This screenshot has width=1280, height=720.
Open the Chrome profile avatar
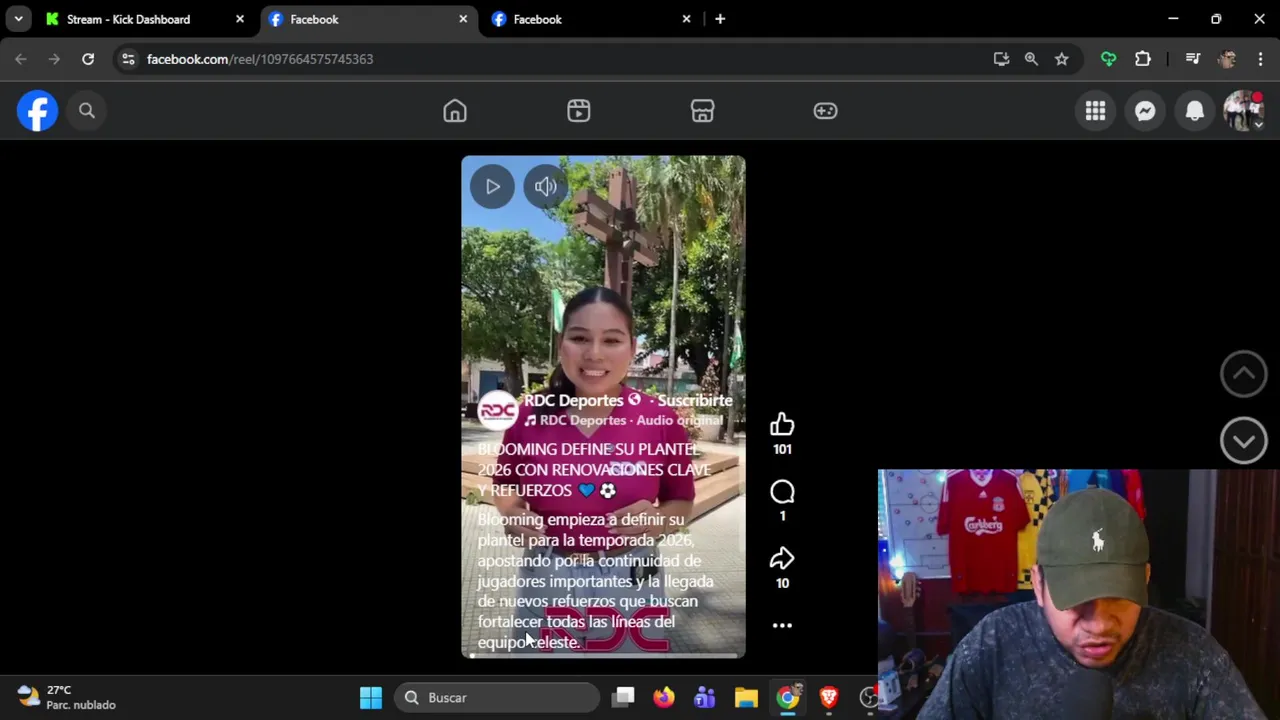click(1227, 59)
